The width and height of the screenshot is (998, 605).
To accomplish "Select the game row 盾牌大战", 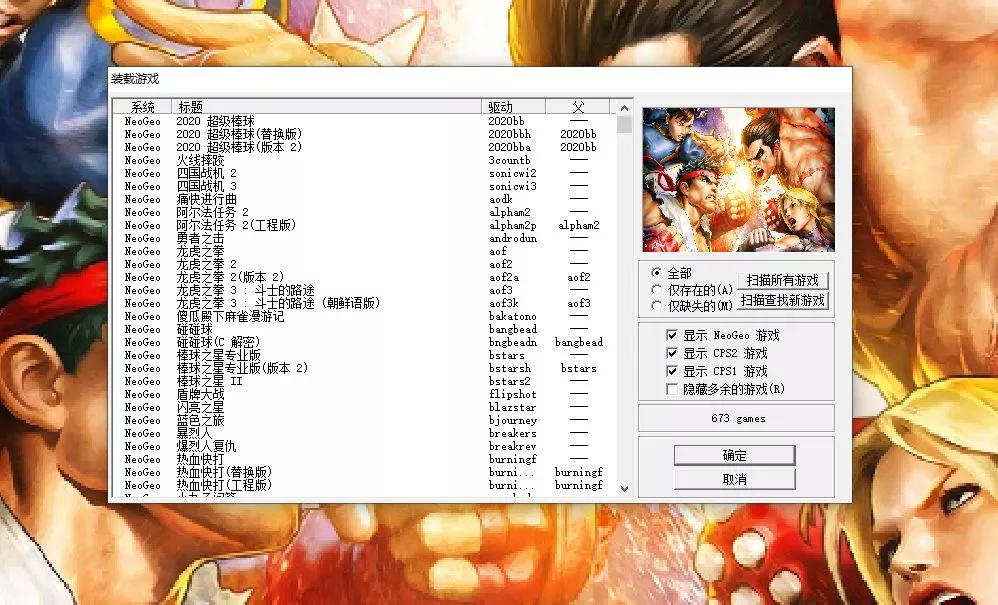I will 365,394.
